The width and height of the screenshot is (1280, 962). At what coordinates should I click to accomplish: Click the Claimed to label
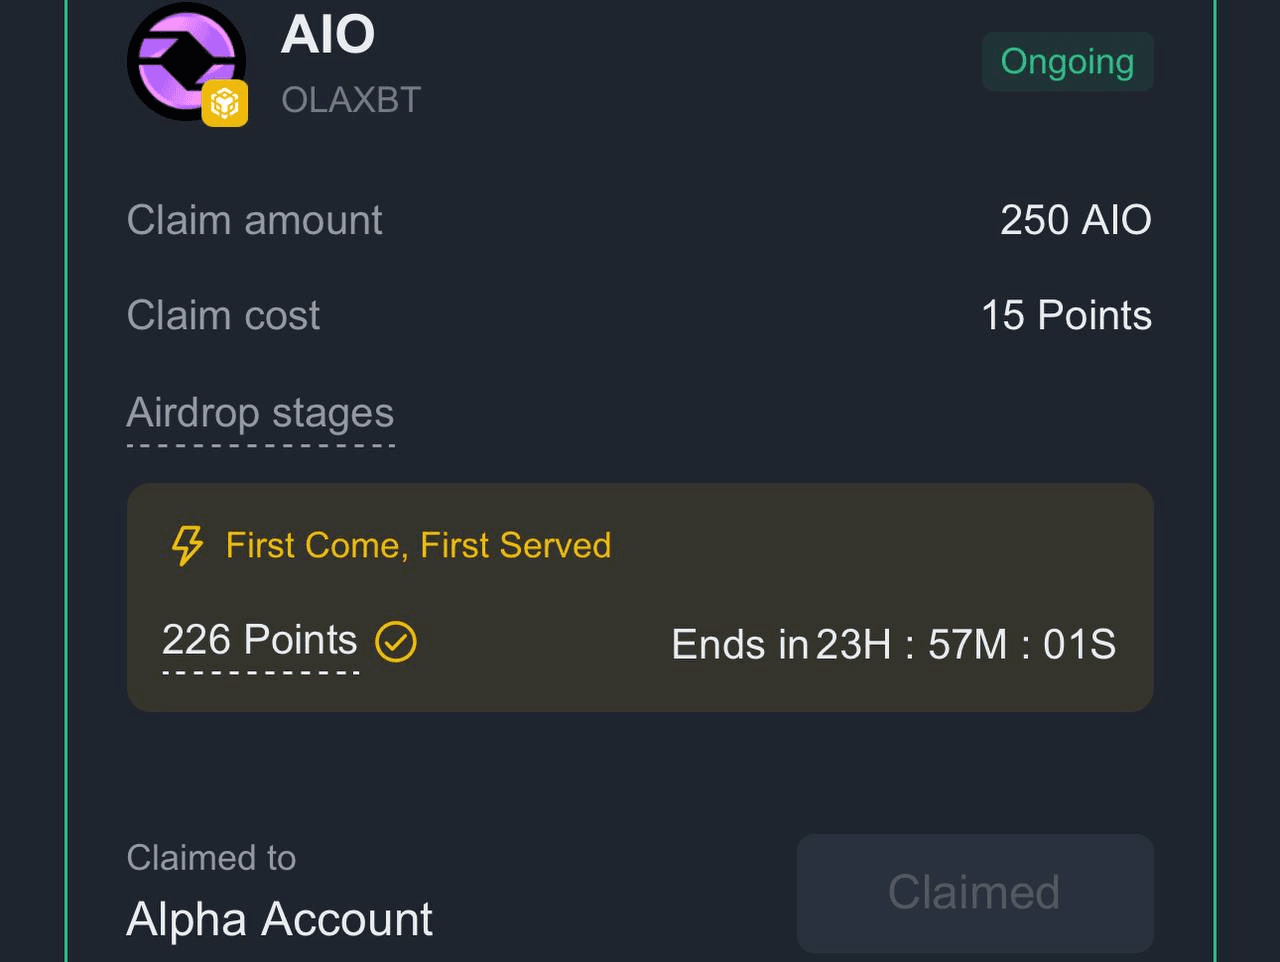click(211, 858)
